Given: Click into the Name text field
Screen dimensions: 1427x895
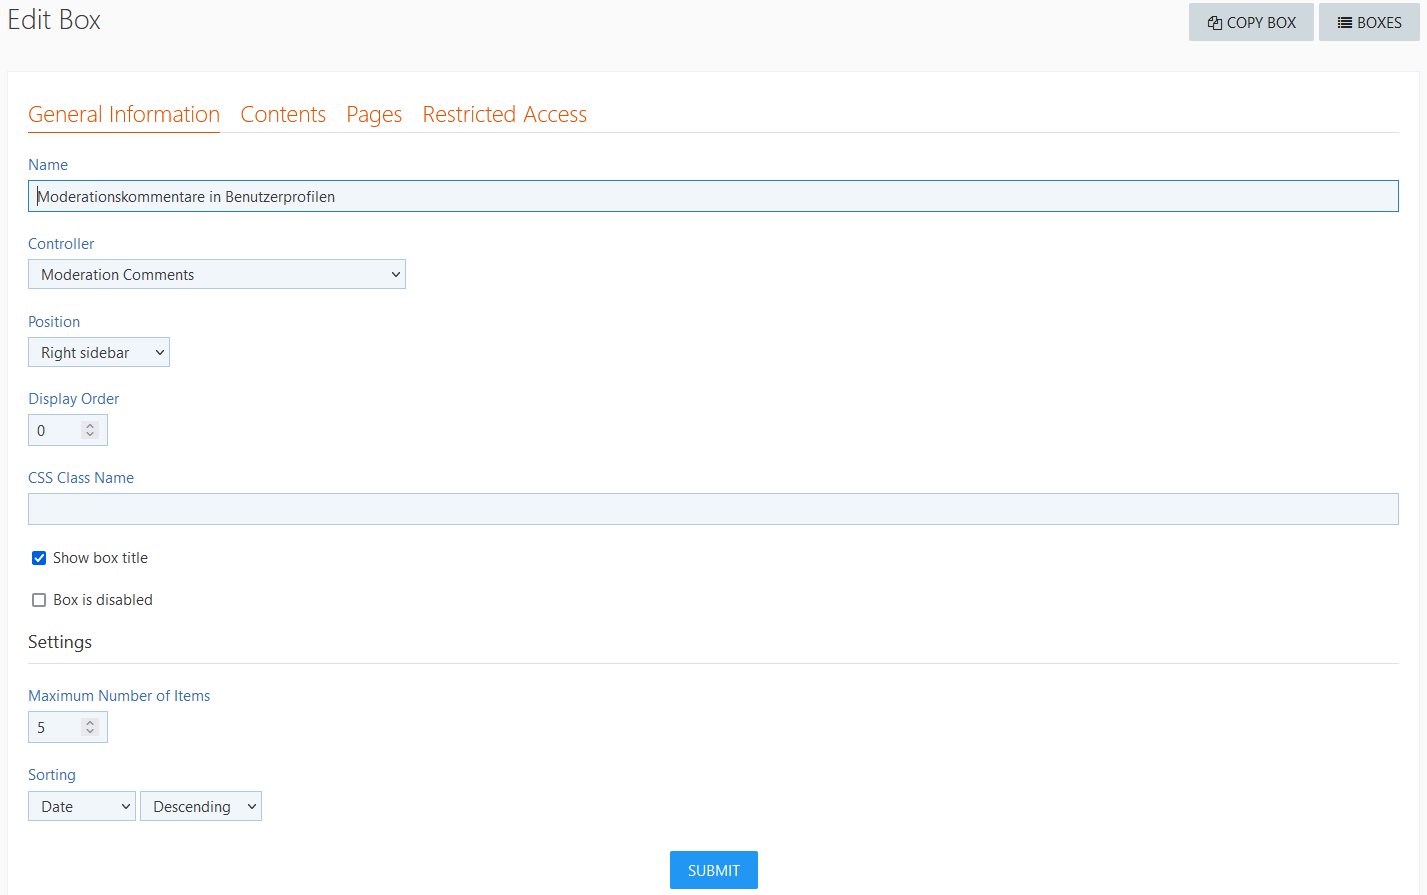Looking at the screenshot, I should click(713, 197).
